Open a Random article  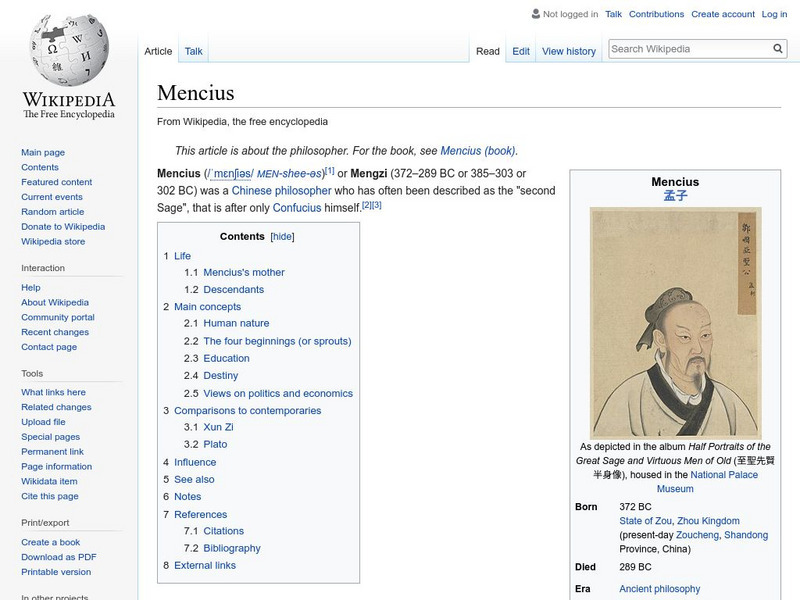pos(51,211)
